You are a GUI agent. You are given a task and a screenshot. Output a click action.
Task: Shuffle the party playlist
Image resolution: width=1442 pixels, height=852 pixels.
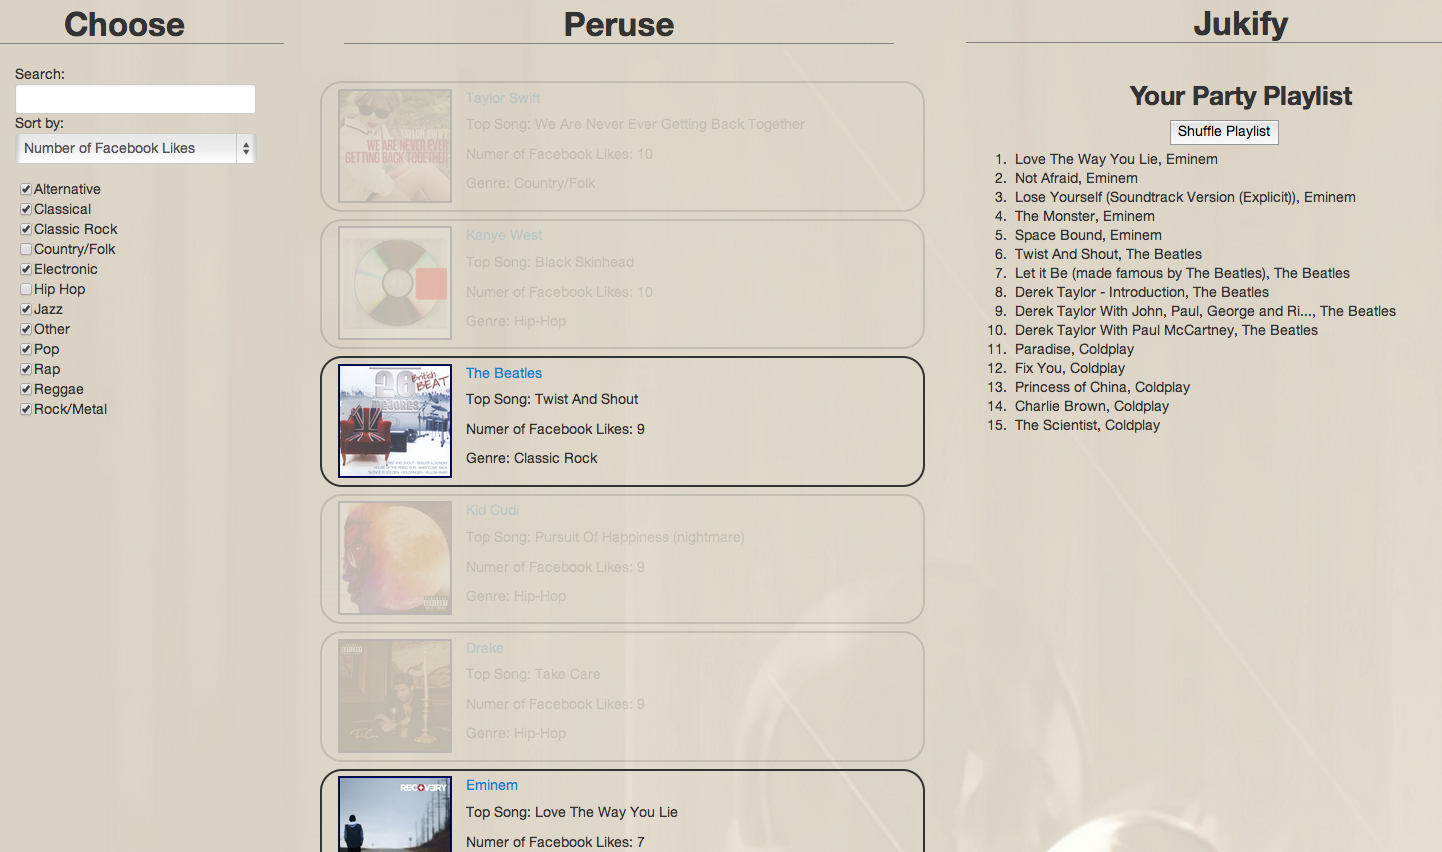(1224, 132)
